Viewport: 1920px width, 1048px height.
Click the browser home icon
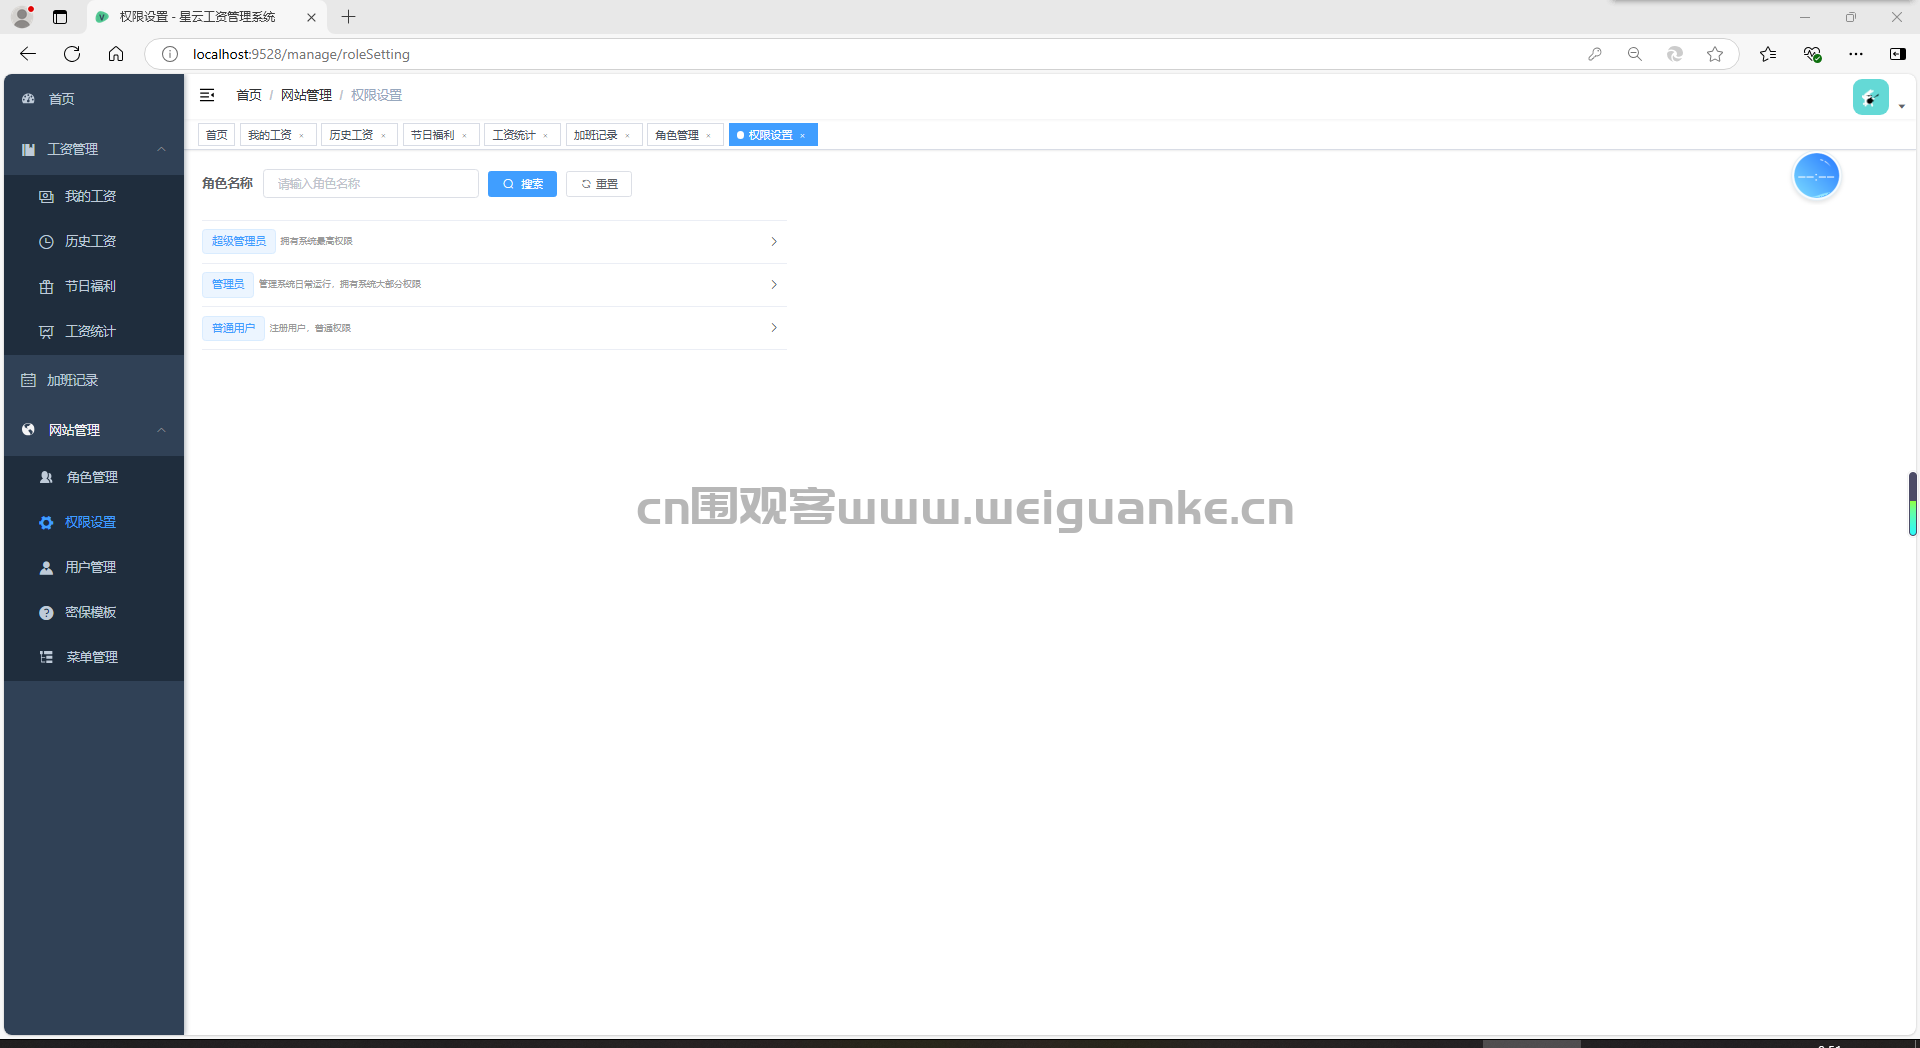[x=116, y=54]
